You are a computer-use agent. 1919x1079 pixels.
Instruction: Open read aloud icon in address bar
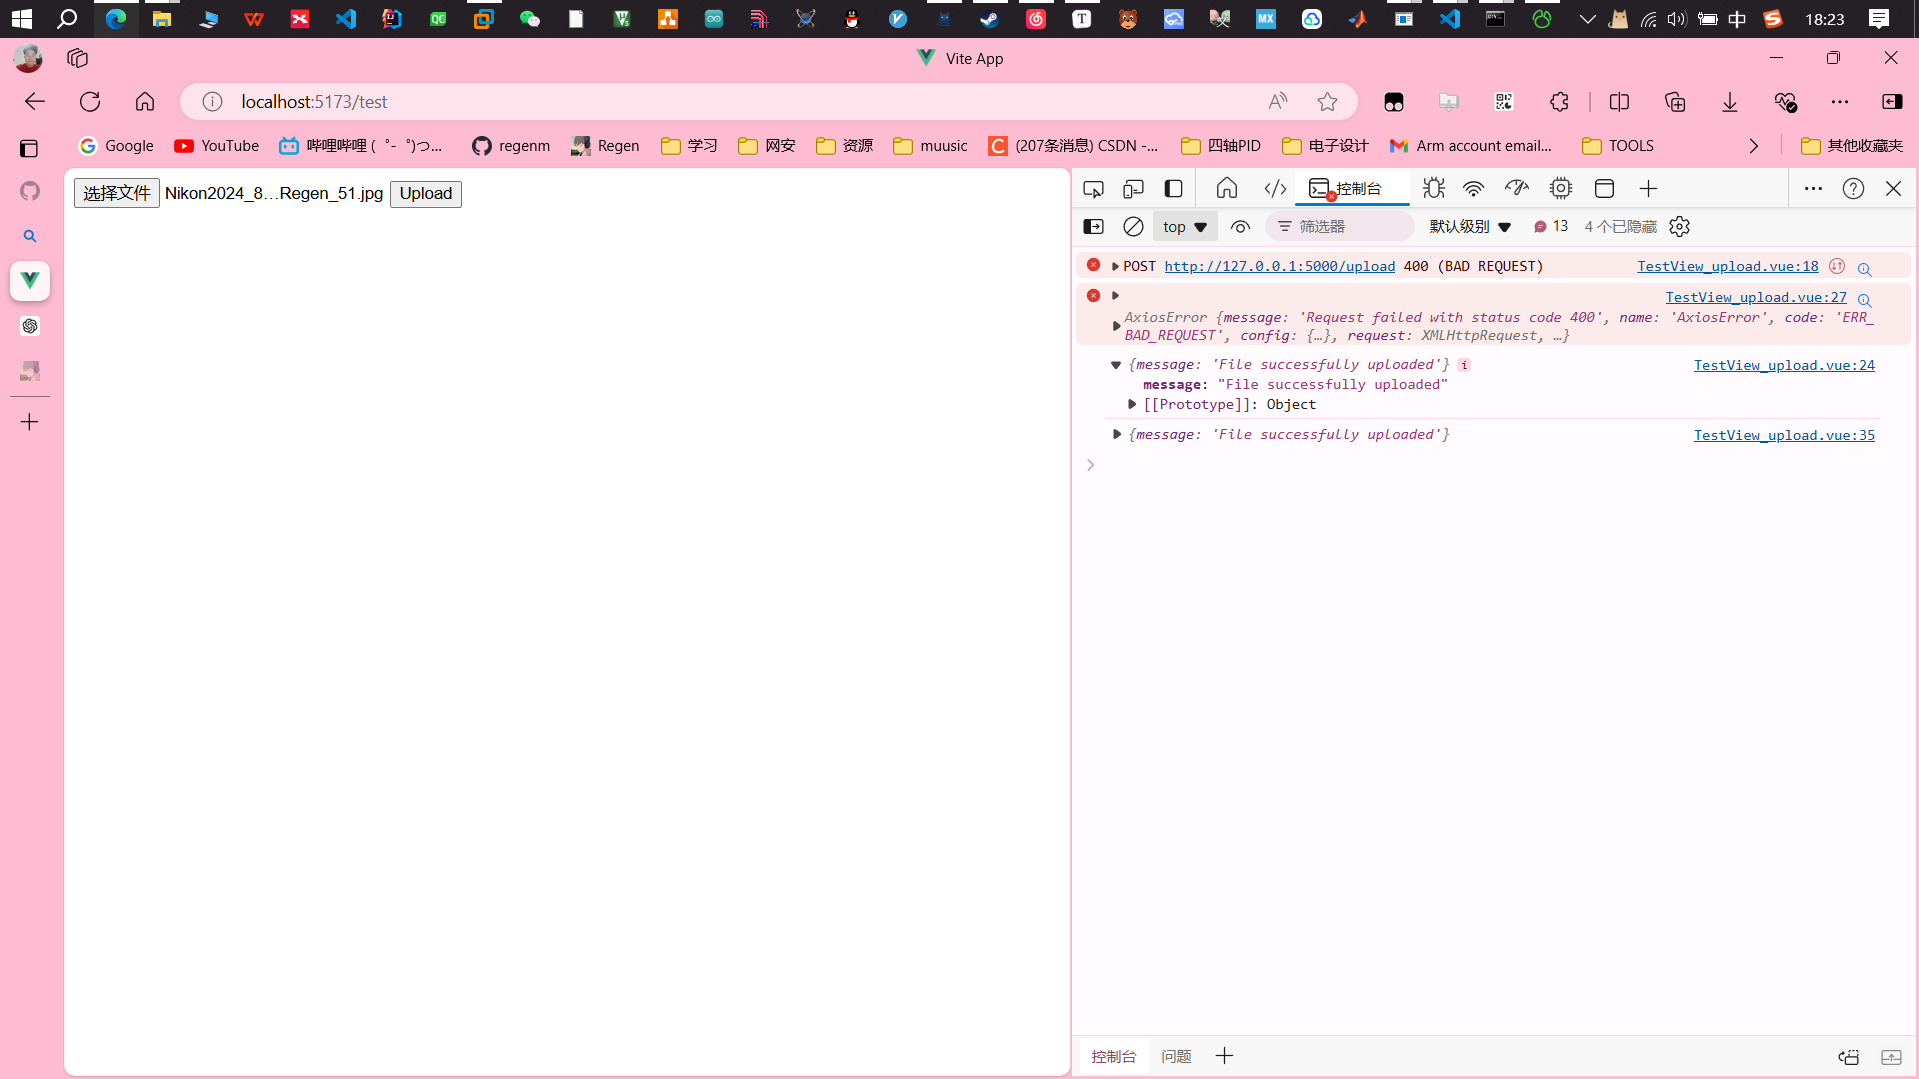[1278, 101]
